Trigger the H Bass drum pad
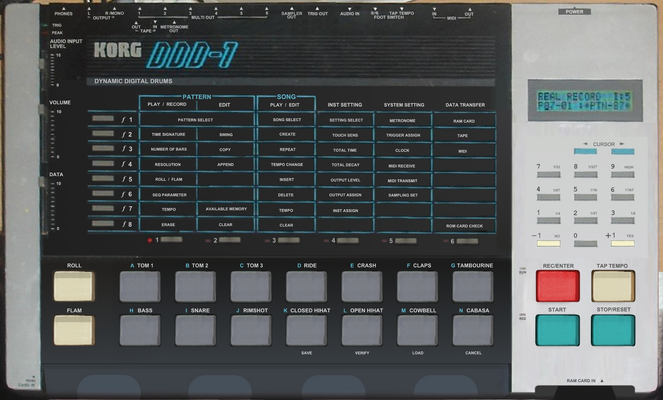This screenshot has height=400, width=663. (x=140, y=331)
